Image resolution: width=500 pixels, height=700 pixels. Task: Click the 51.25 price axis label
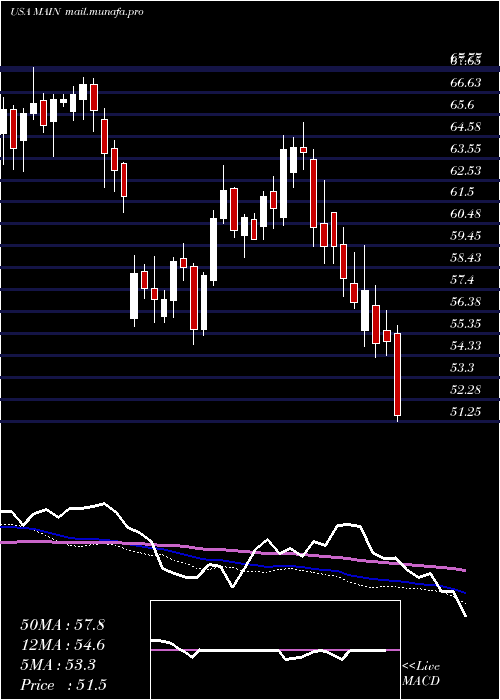[466, 411]
